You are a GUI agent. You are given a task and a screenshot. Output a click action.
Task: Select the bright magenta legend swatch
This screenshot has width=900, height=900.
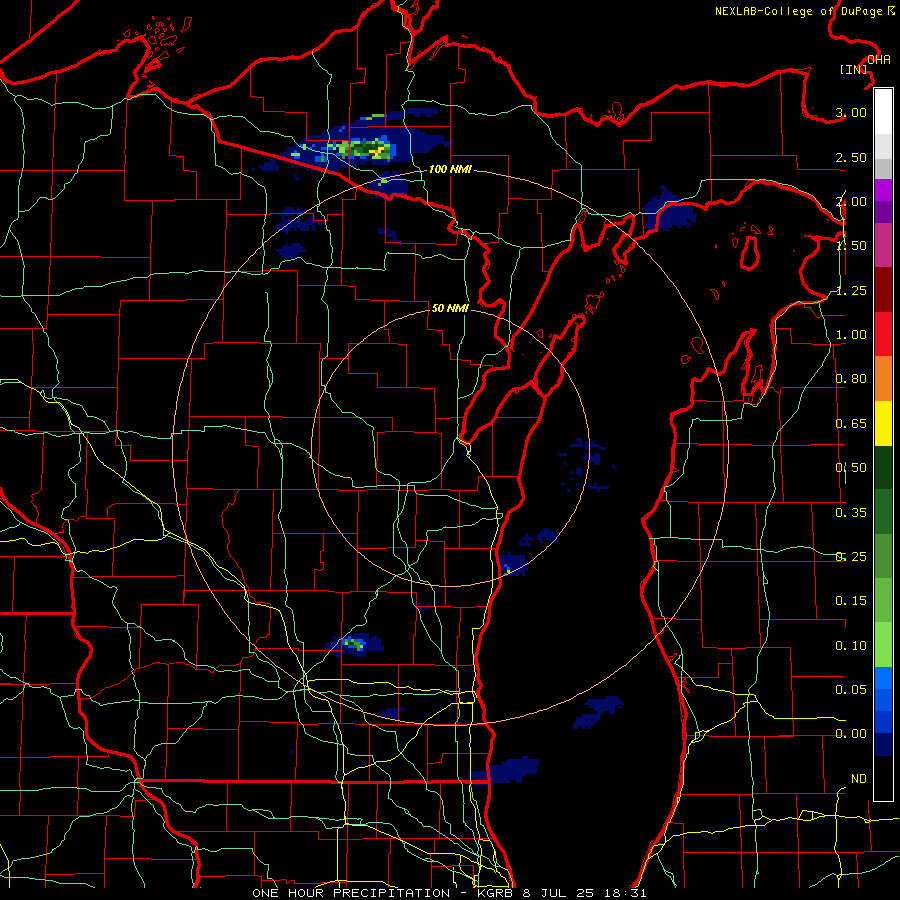[x=883, y=190]
